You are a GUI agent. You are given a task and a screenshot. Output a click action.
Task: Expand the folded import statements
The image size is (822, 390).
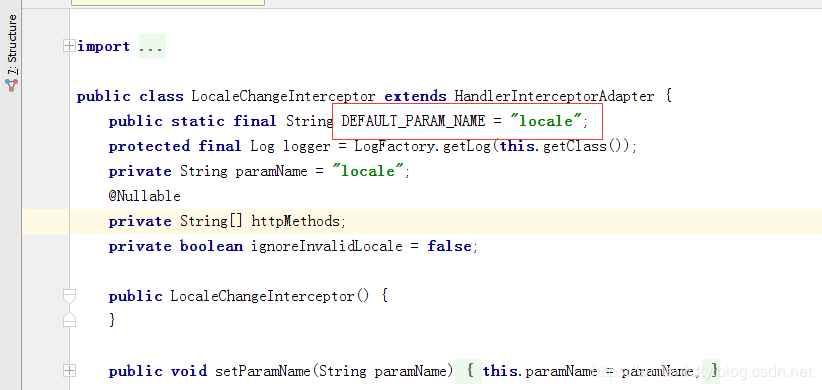69,46
